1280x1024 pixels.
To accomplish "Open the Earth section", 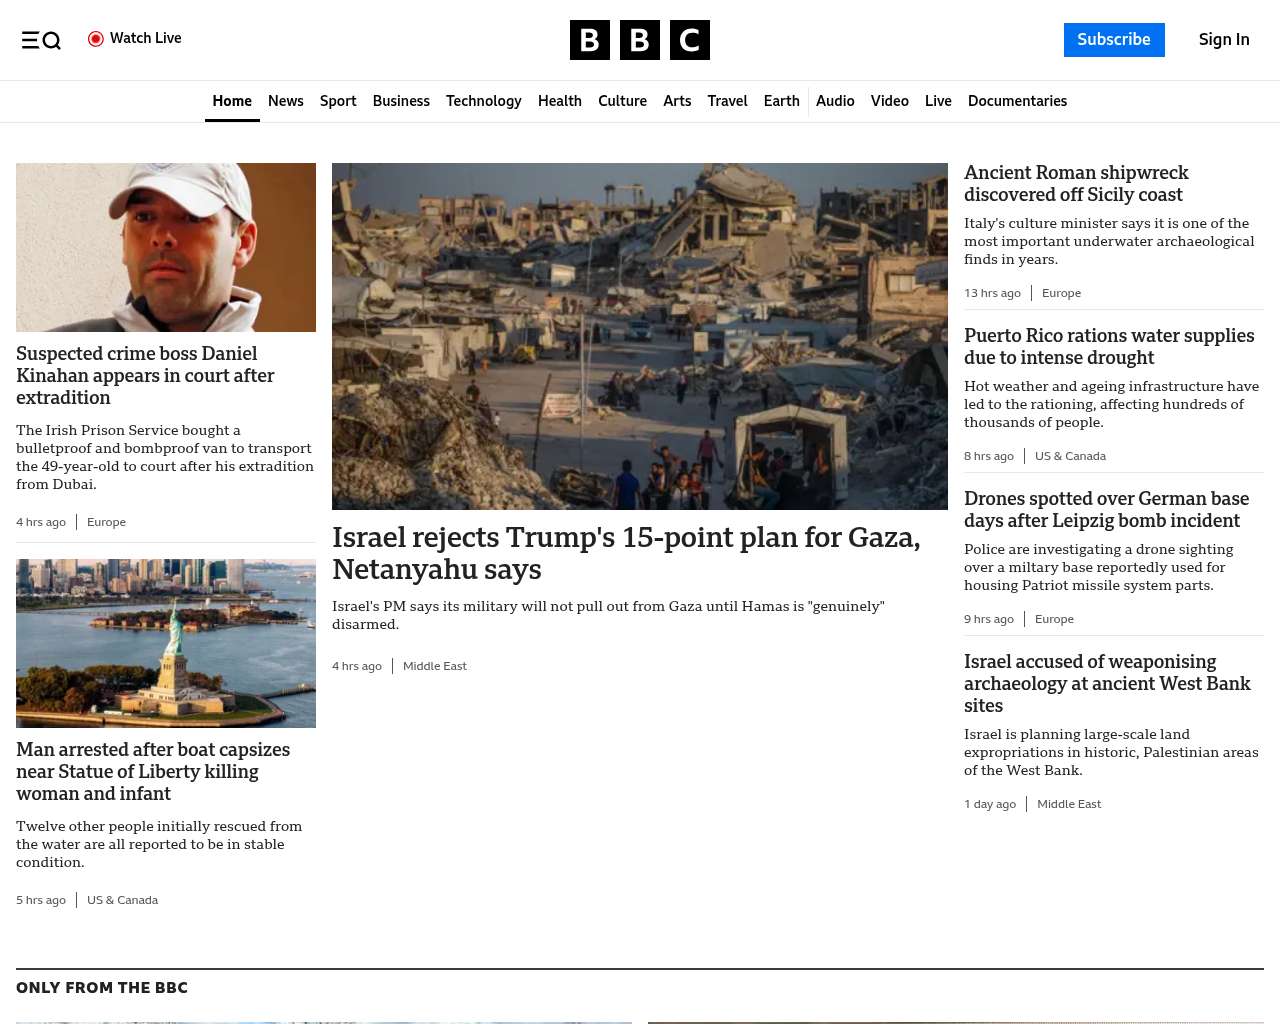I will 781,101.
